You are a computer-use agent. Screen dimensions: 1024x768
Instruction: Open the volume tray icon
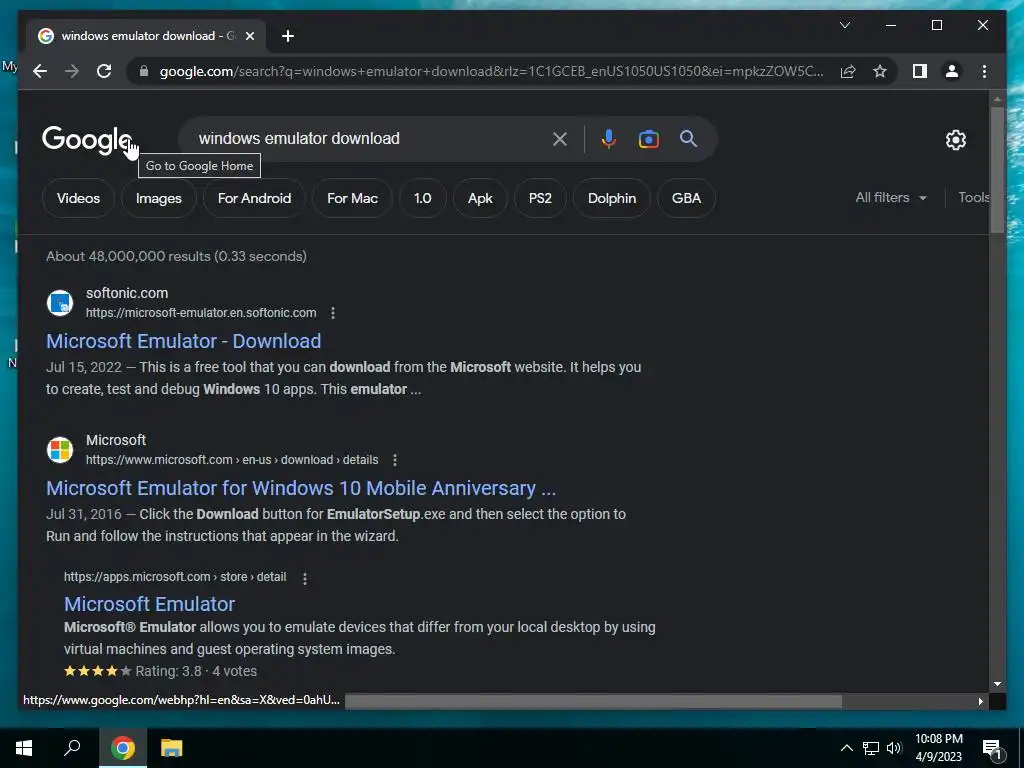coord(894,748)
